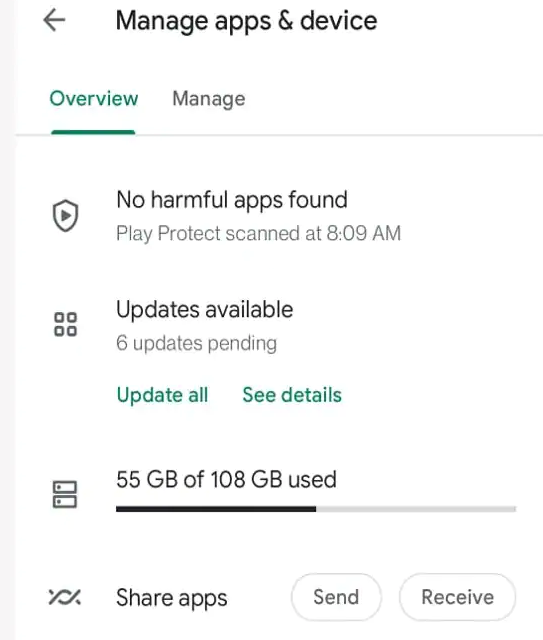
Task: Open No harmful apps found entry
Action: click(x=232, y=200)
